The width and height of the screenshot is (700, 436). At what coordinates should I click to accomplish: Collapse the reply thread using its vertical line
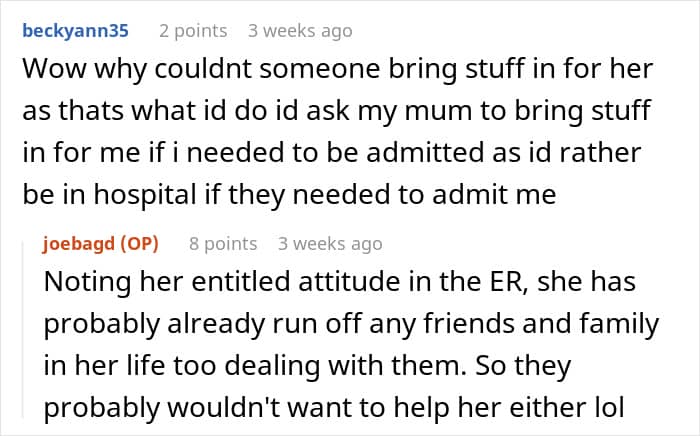pyautogui.click(x=25, y=330)
